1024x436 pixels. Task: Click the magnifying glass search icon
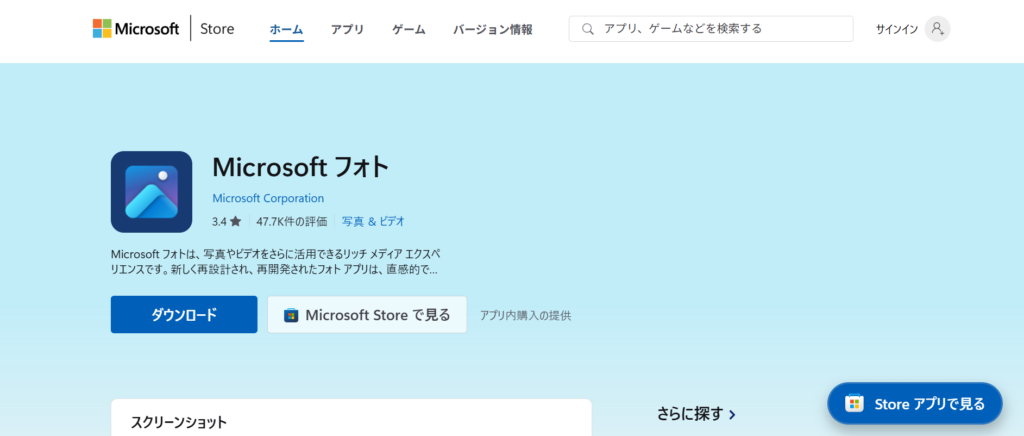pos(587,29)
